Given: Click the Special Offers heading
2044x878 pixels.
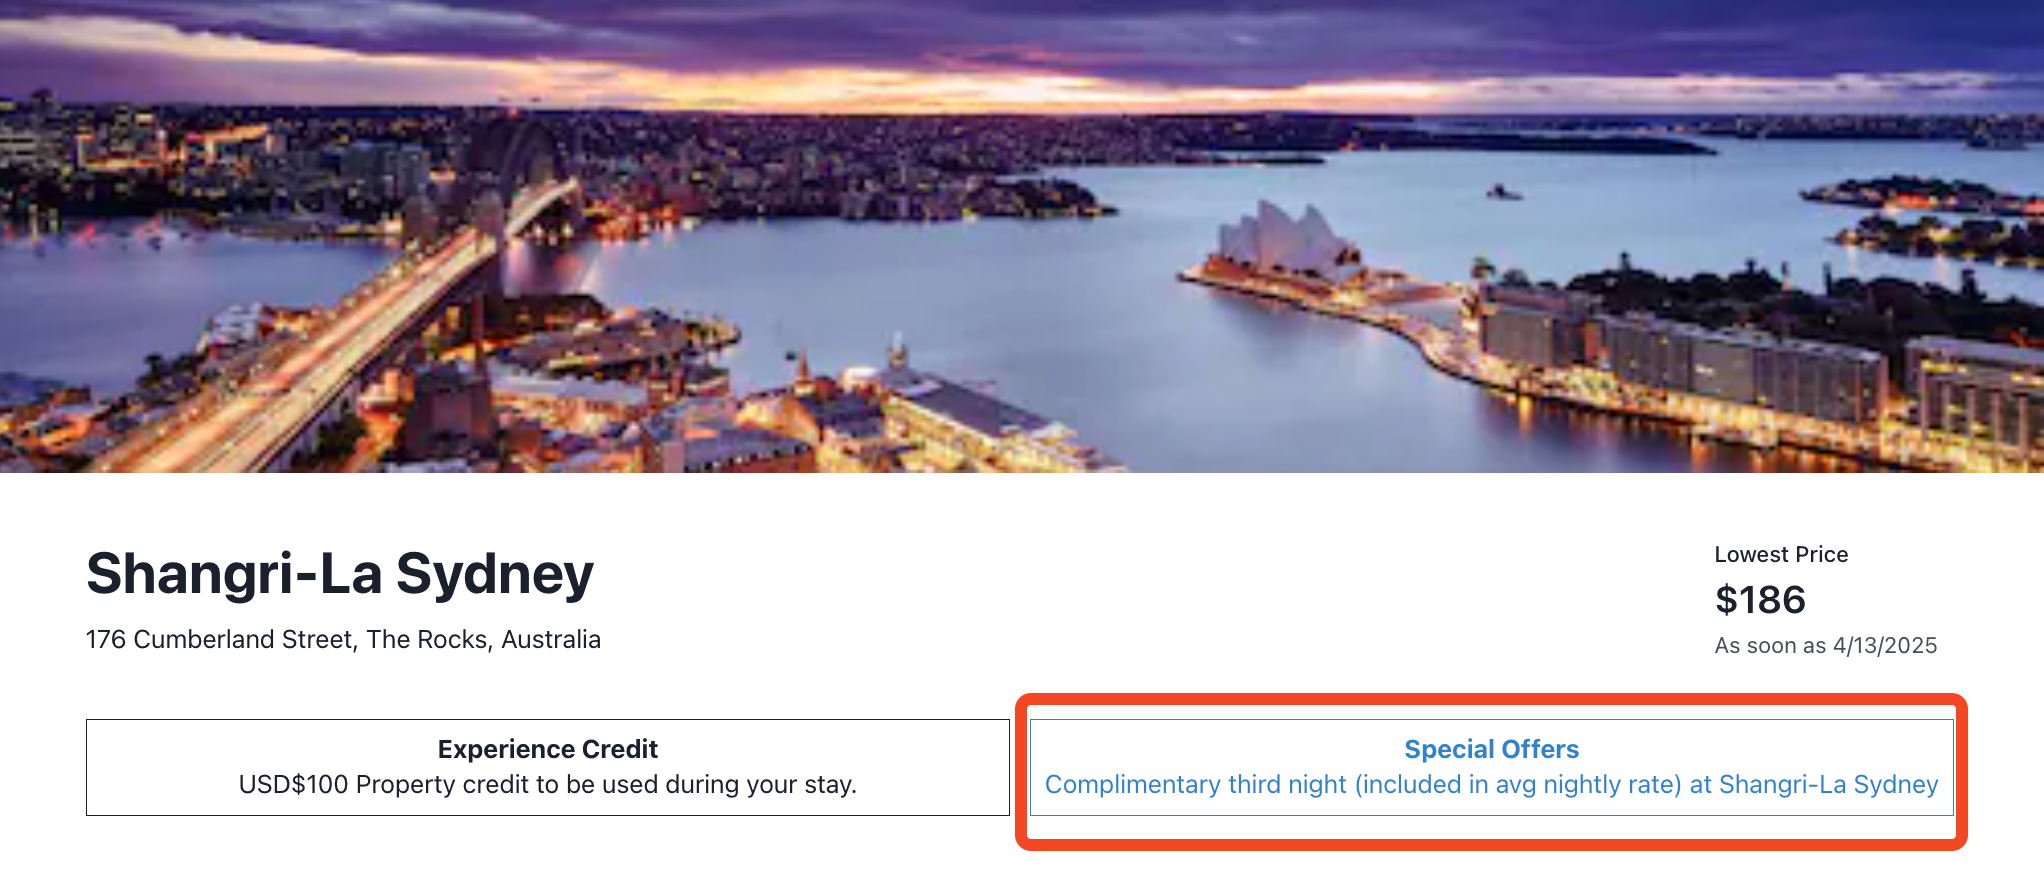Looking at the screenshot, I should (1490, 749).
